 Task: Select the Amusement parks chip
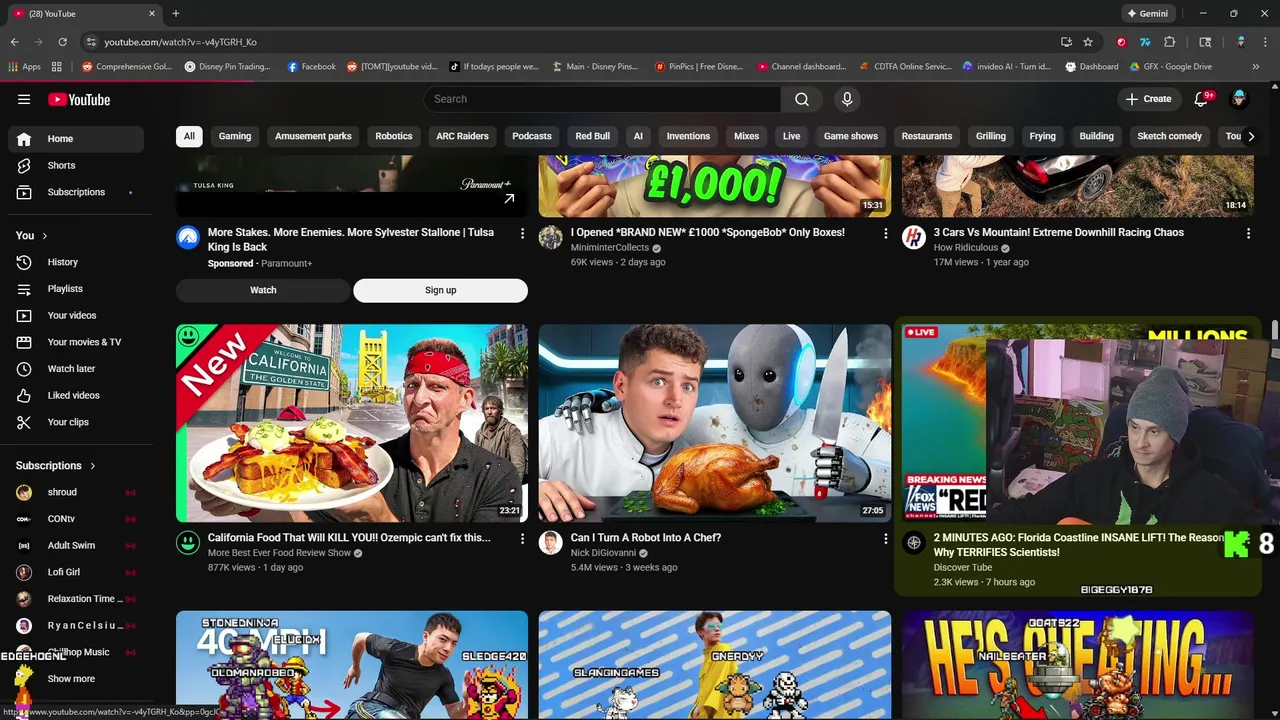pyautogui.click(x=313, y=136)
